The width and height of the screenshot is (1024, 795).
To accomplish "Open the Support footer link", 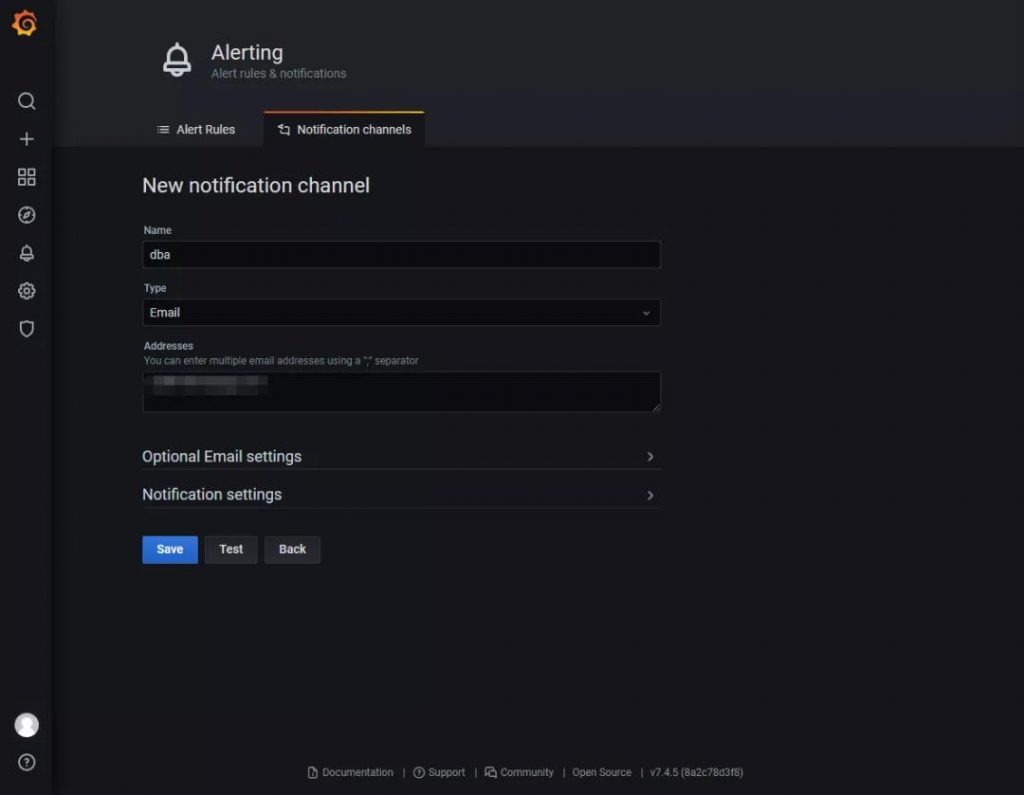I will pyautogui.click(x=440, y=772).
